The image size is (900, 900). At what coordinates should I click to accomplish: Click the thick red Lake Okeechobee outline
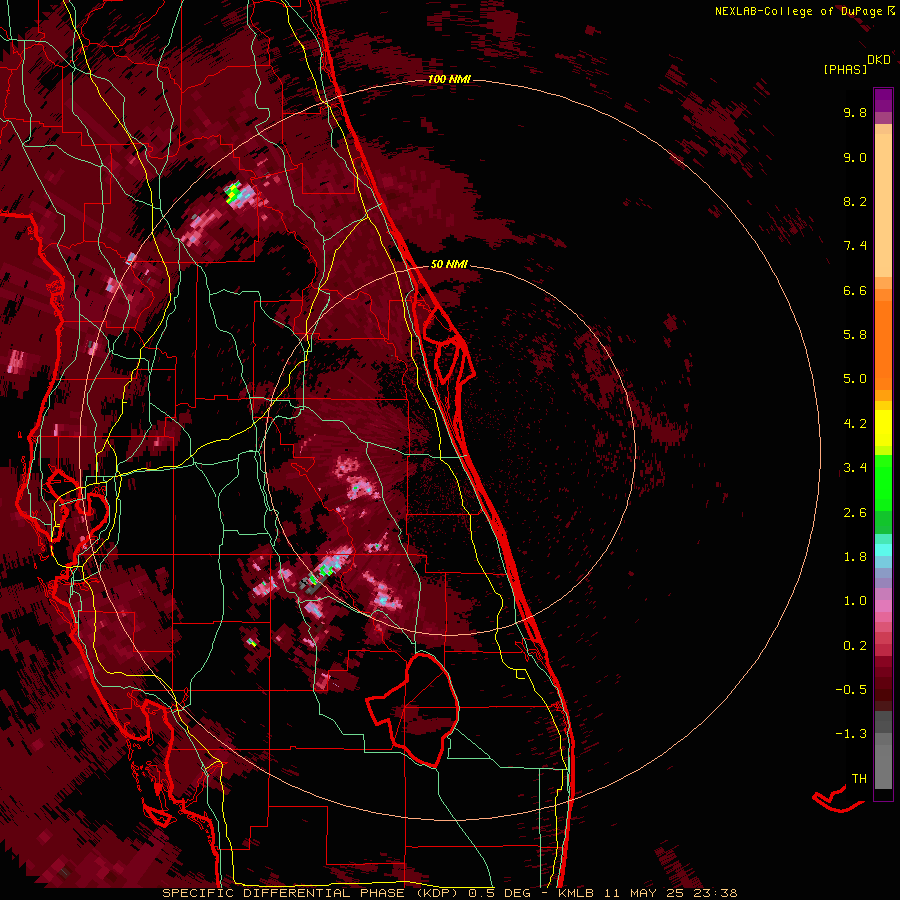413,709
